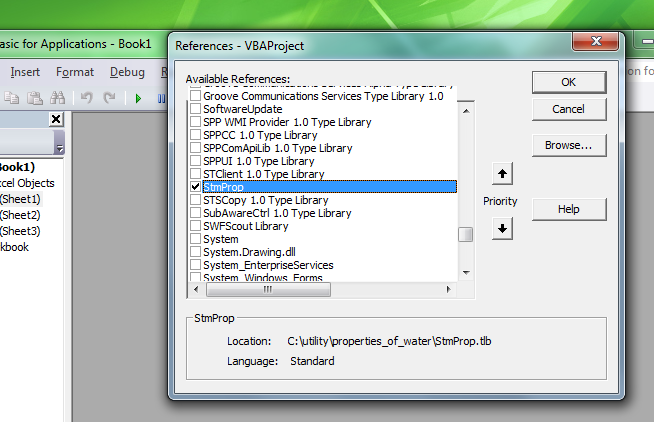Click the Redo arrow in toolbar
The width and height of the screenshot is (654, 422).
(108, 98)
